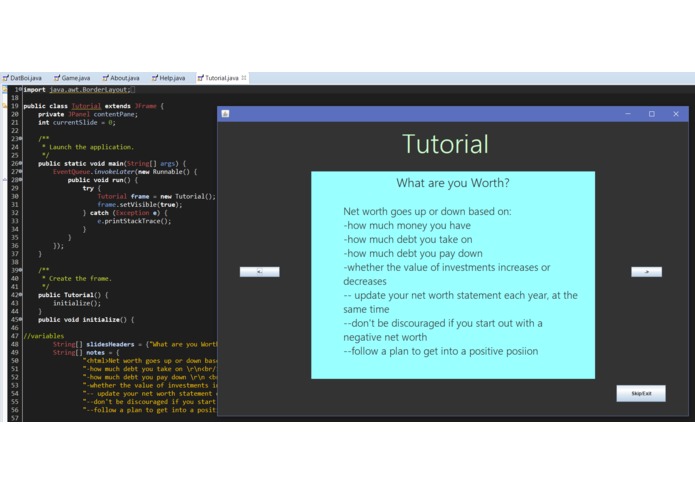Advance to next slide with the right arrow button
Screen dimensions: 695x494
click(x=646, y=272)
